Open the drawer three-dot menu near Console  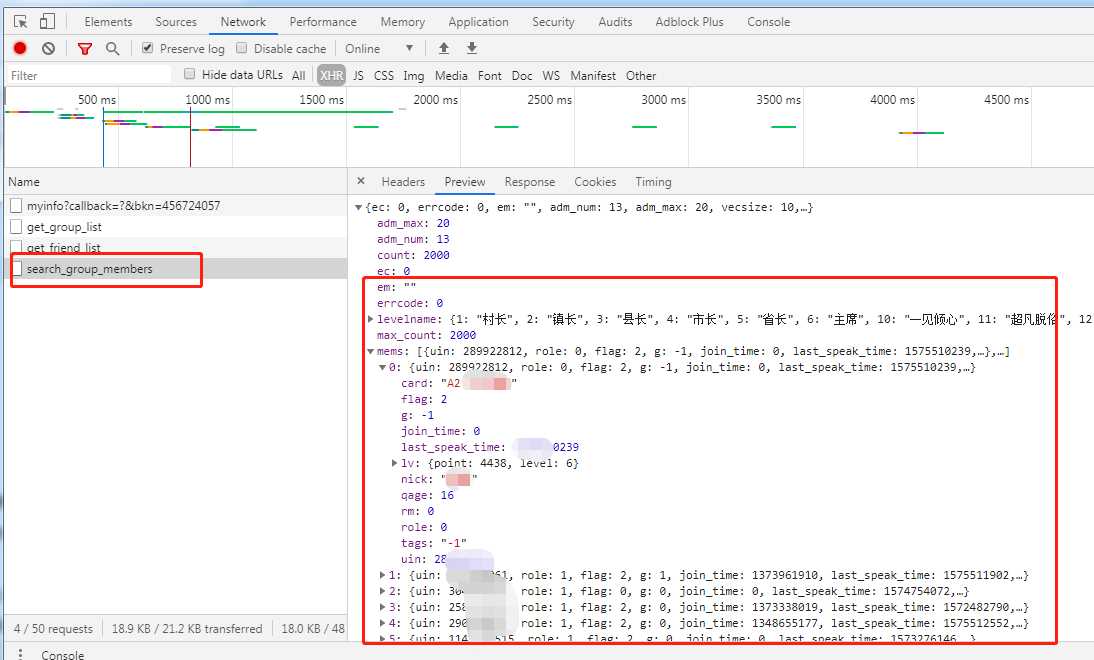[x=20, y=654]
